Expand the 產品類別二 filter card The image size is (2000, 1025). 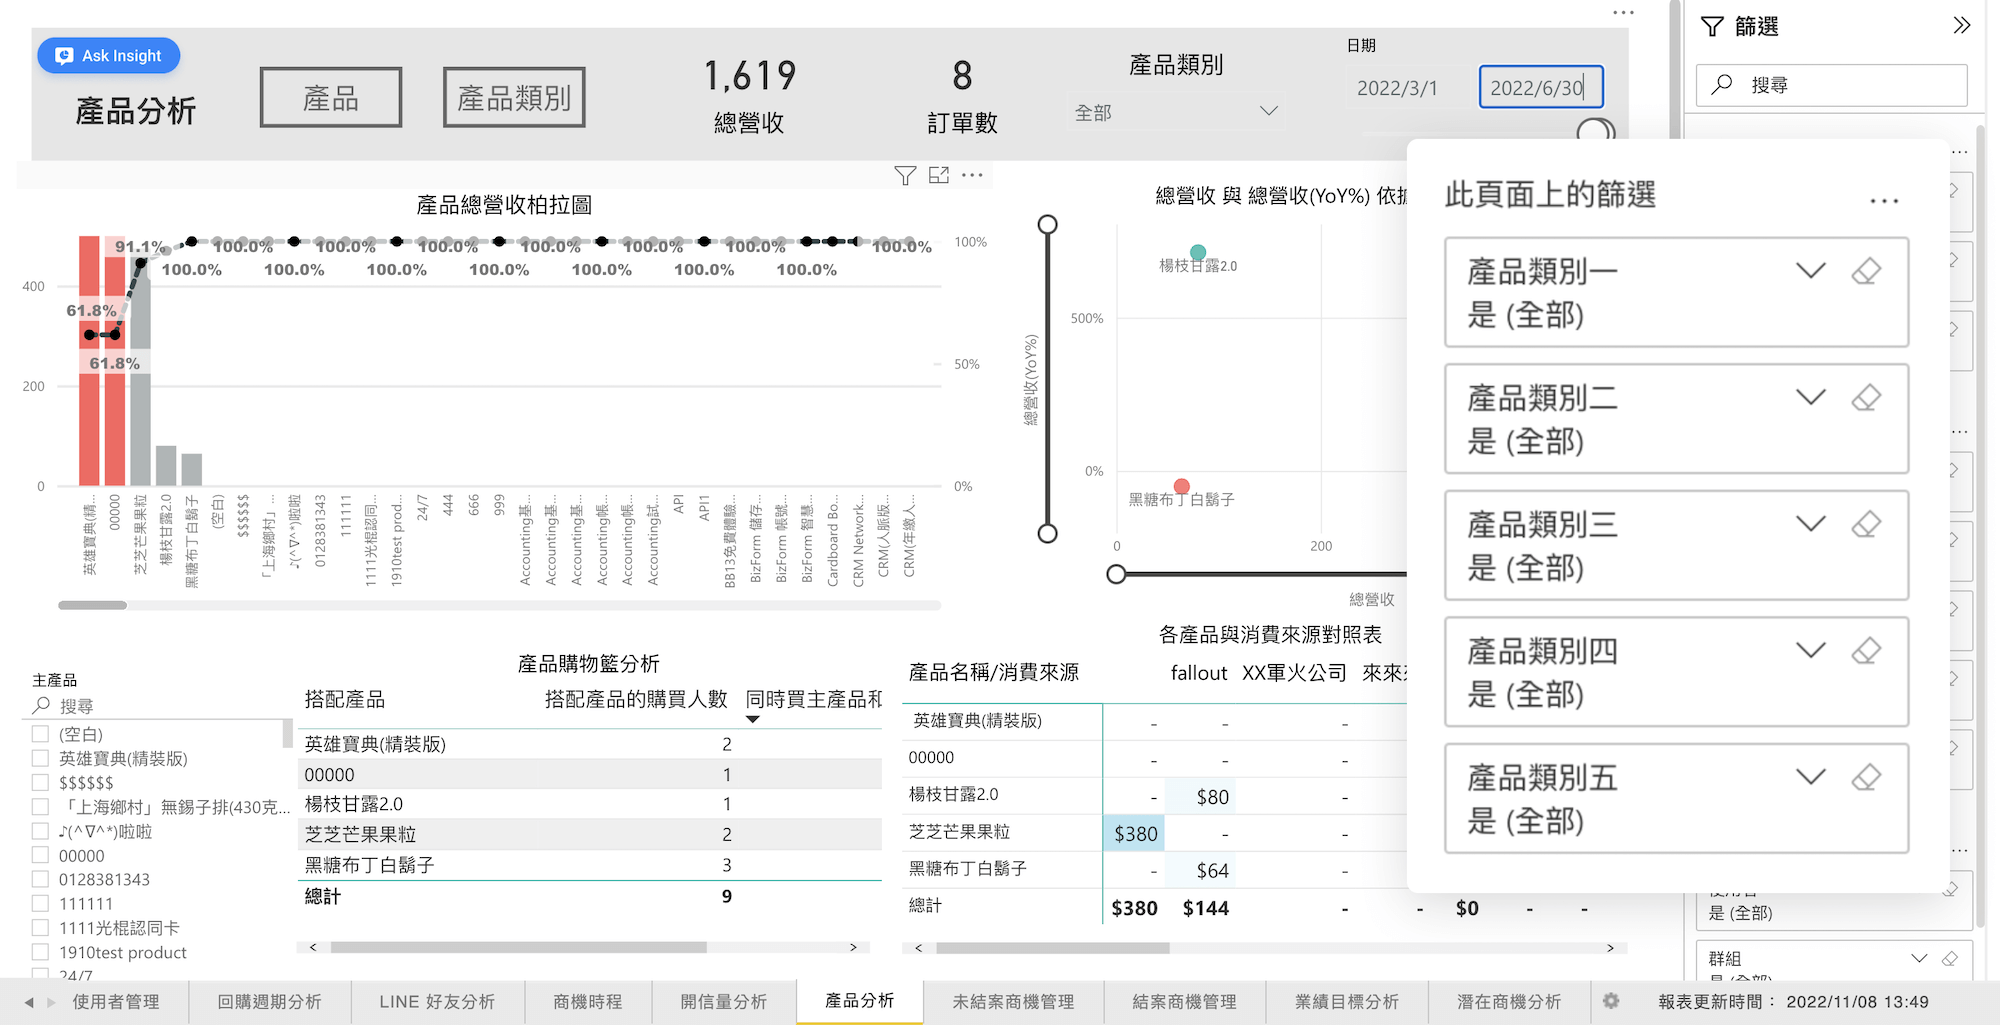tap(1810, 398)
